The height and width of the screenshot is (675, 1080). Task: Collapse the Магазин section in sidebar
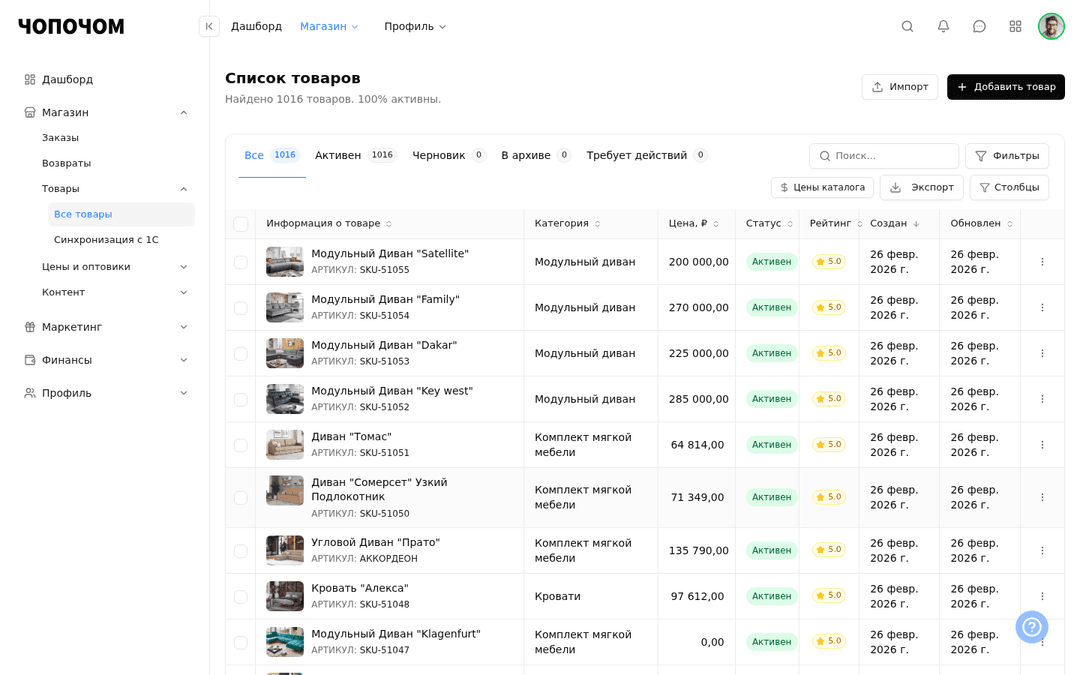point(184,112)
